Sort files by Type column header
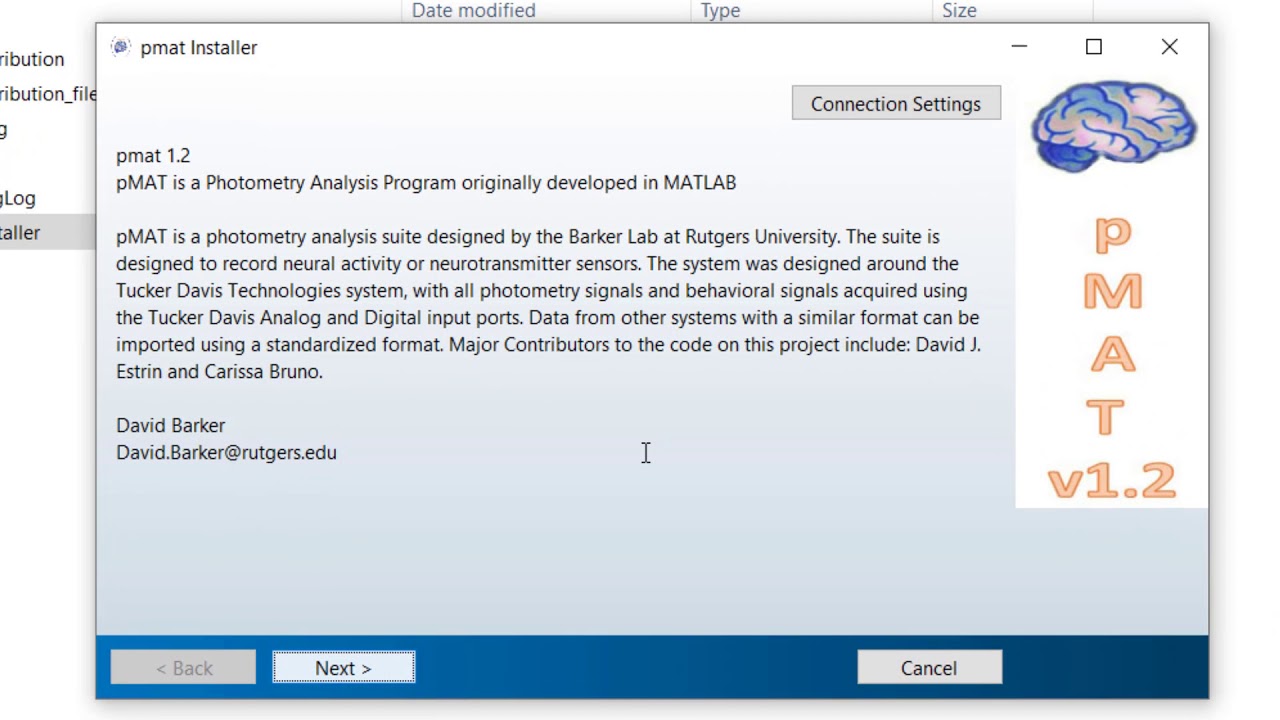The width and height of the screenshot is (1280, 720). (x=720, y=10)
